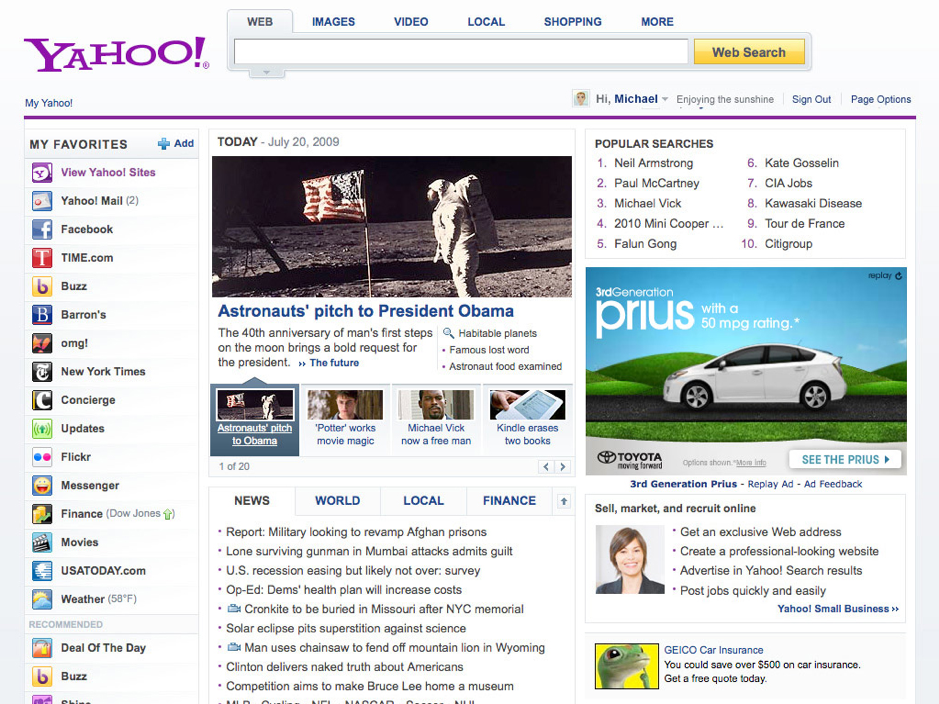Viewport: 939px width, 704px height.
Task: Click the Web Search button
Action: (x=749, y=51)
